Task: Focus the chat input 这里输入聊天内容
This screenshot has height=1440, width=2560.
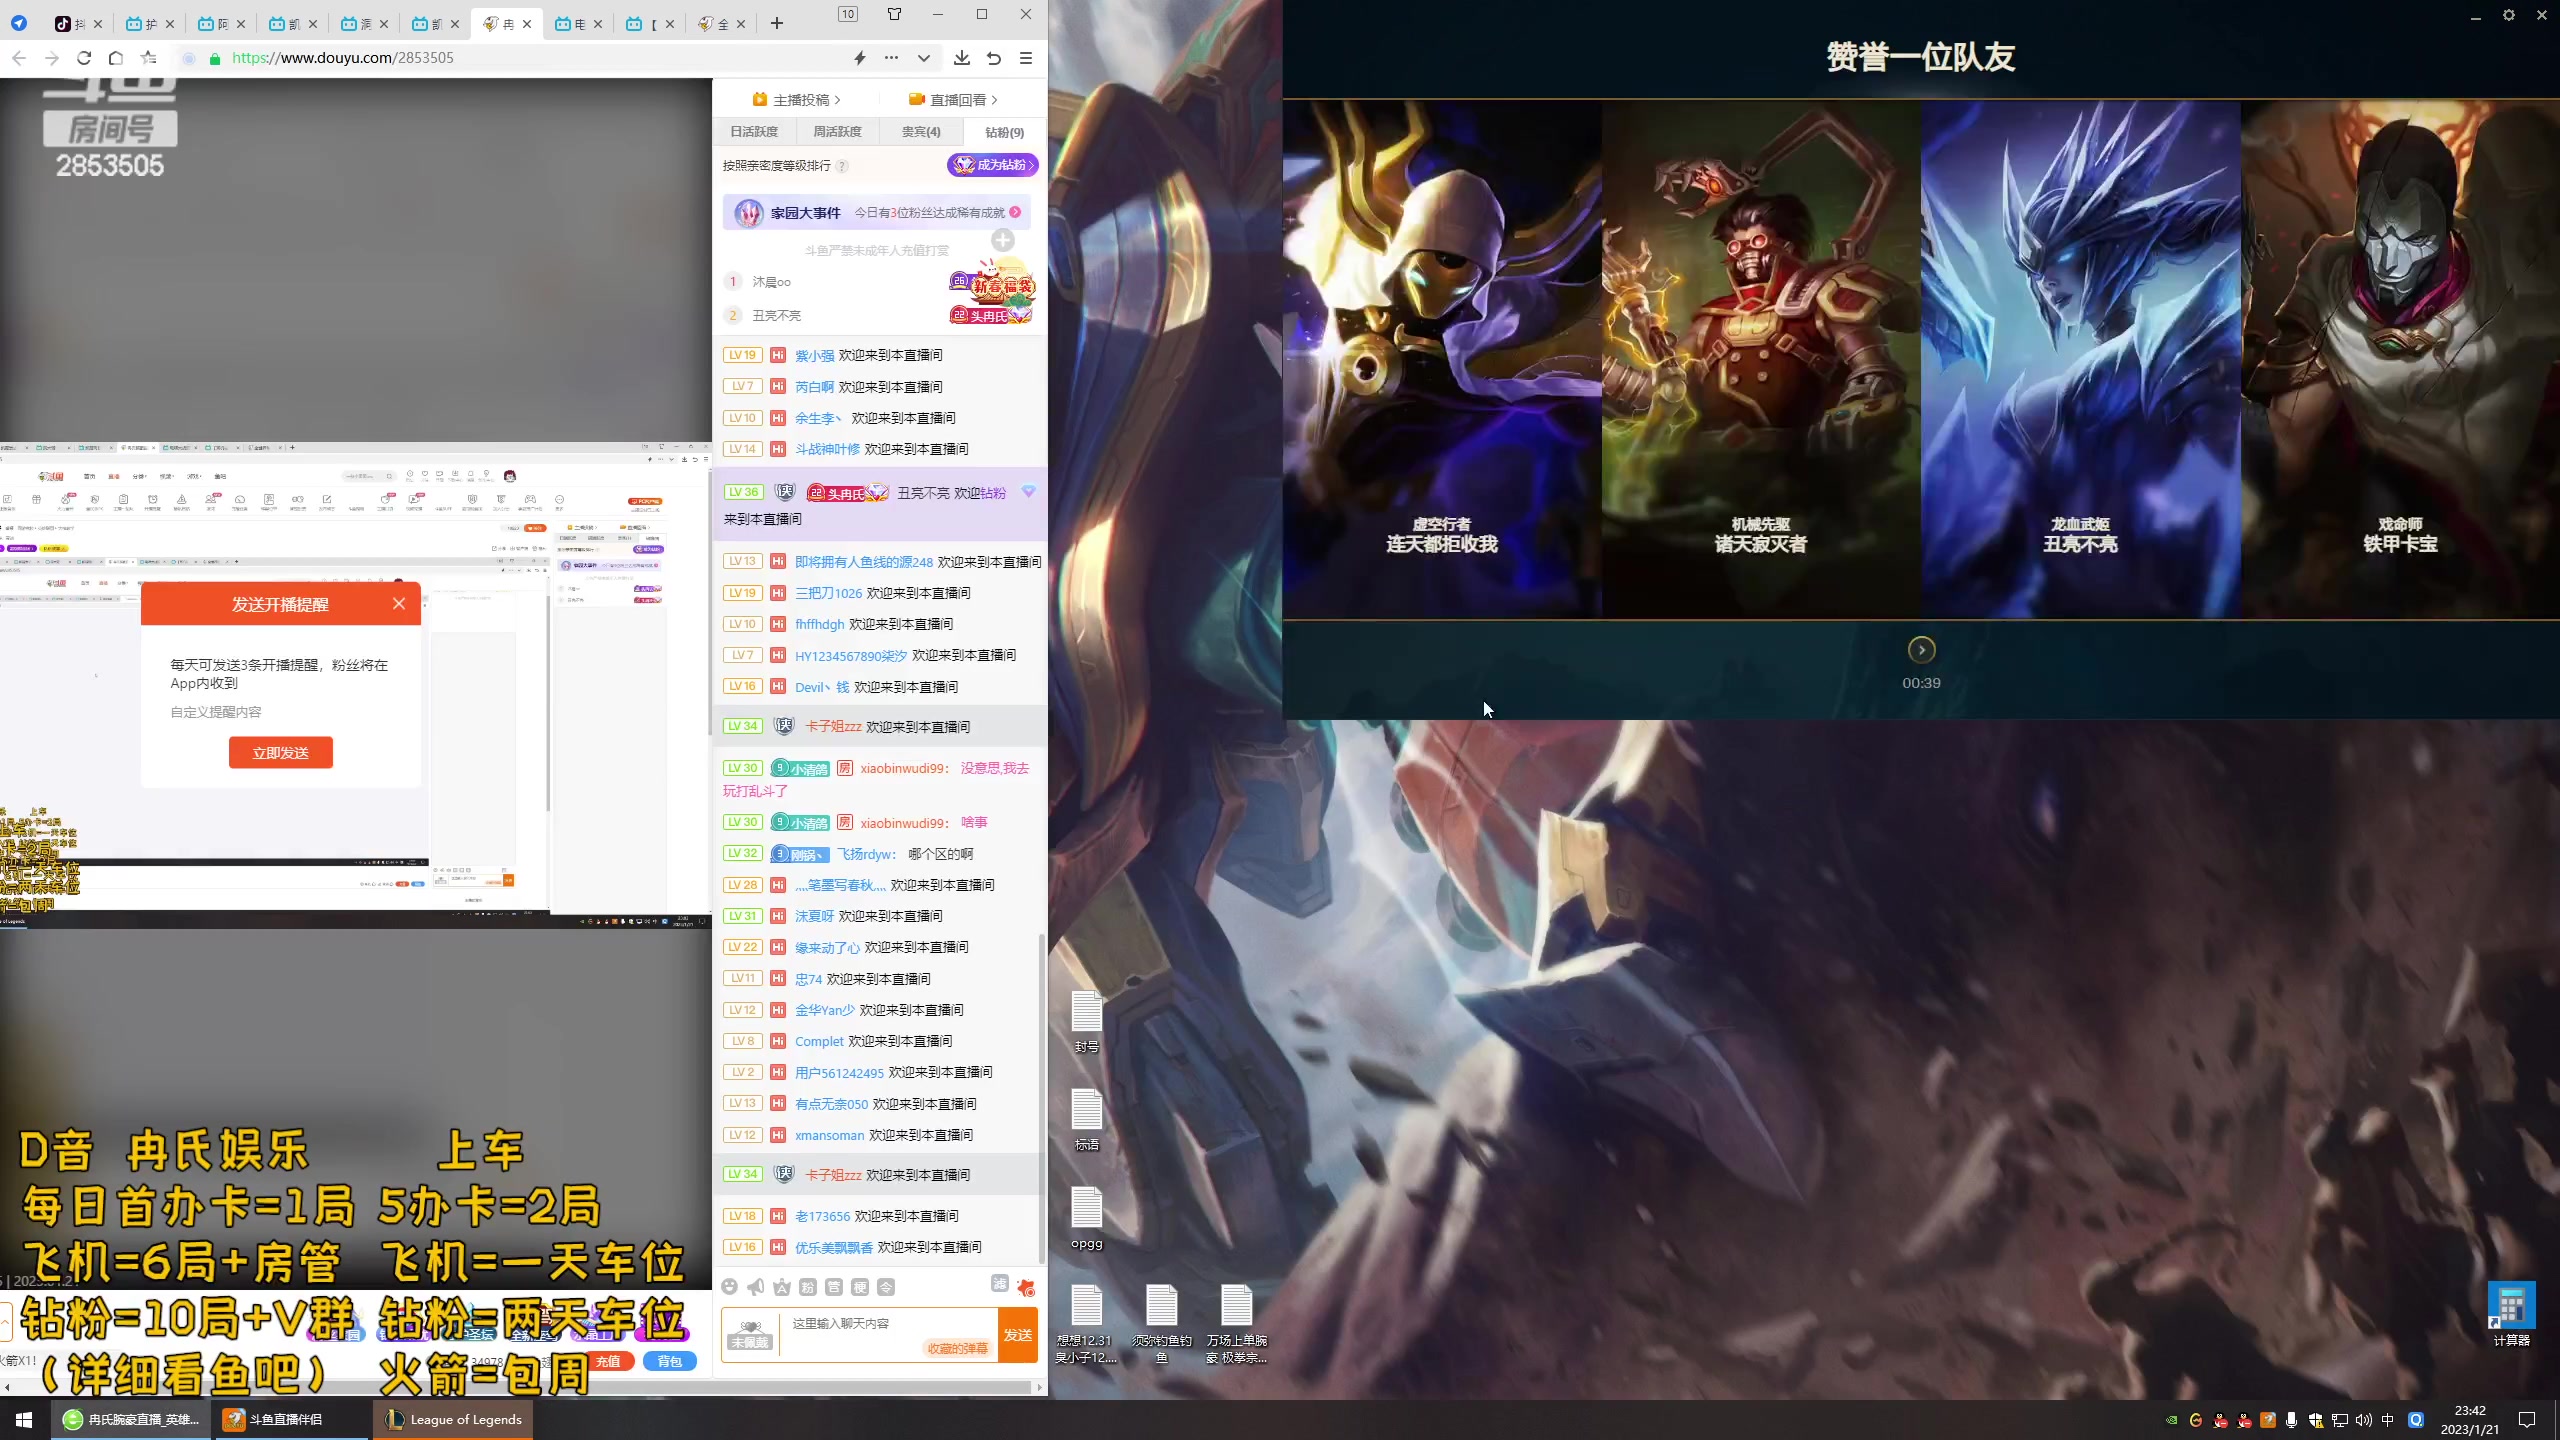Action: (x=888, y=1323)
